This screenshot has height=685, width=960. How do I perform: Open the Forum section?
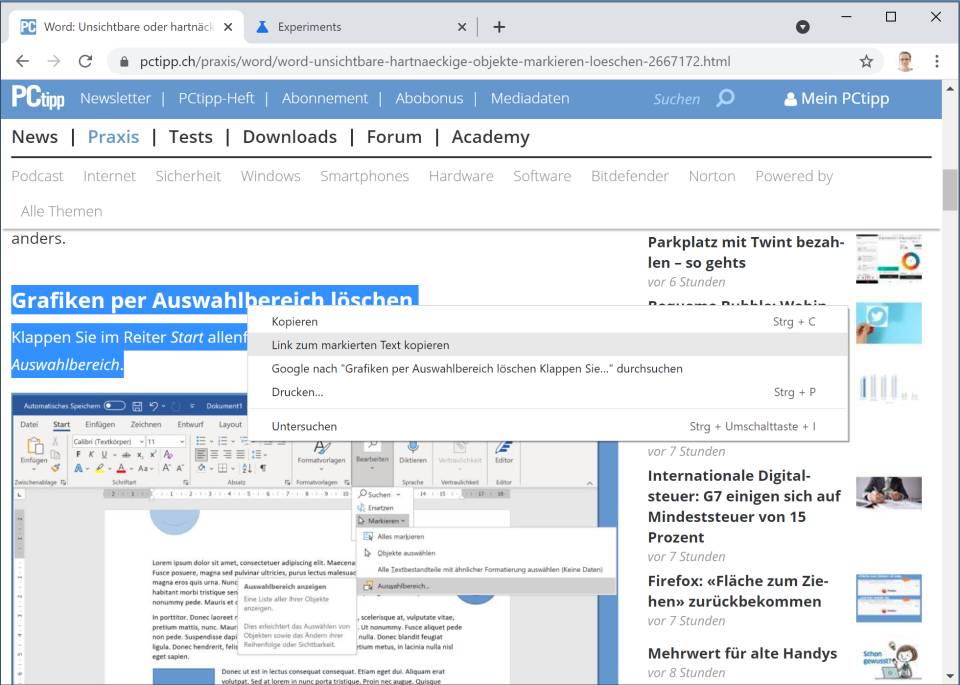[394, 137]
